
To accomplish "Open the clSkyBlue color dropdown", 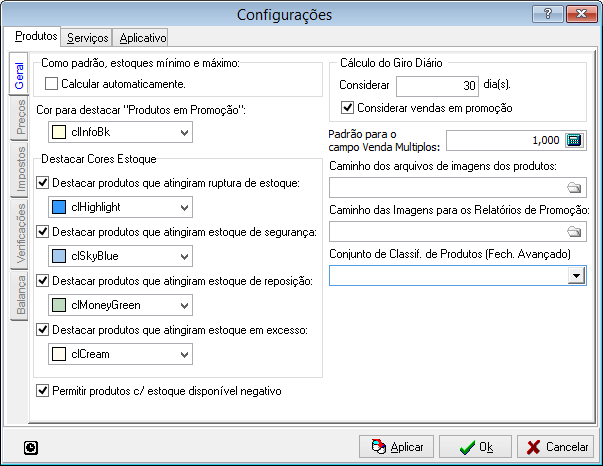I will [x=184, y=256].
